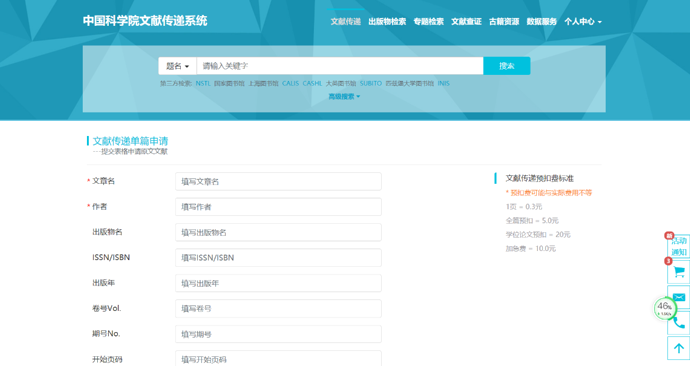Open the INIS search link
This screenshot has width=690, height=378.
point(444,83)
